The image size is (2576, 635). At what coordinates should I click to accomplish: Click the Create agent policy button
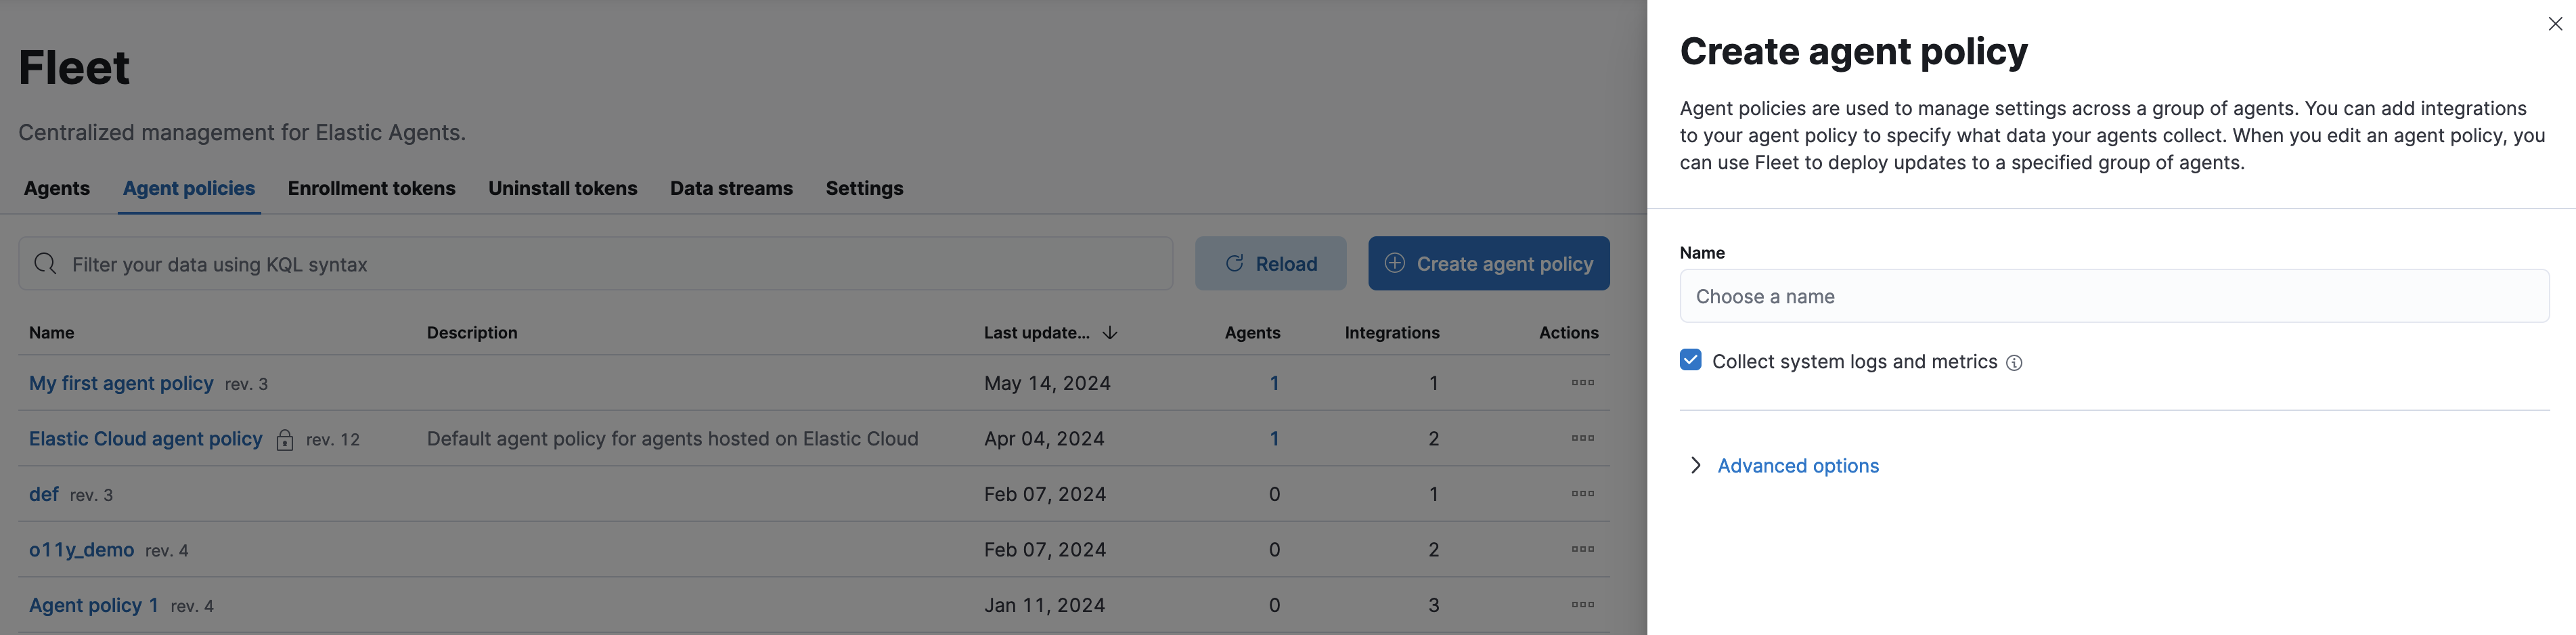(x=1488, y=264)
